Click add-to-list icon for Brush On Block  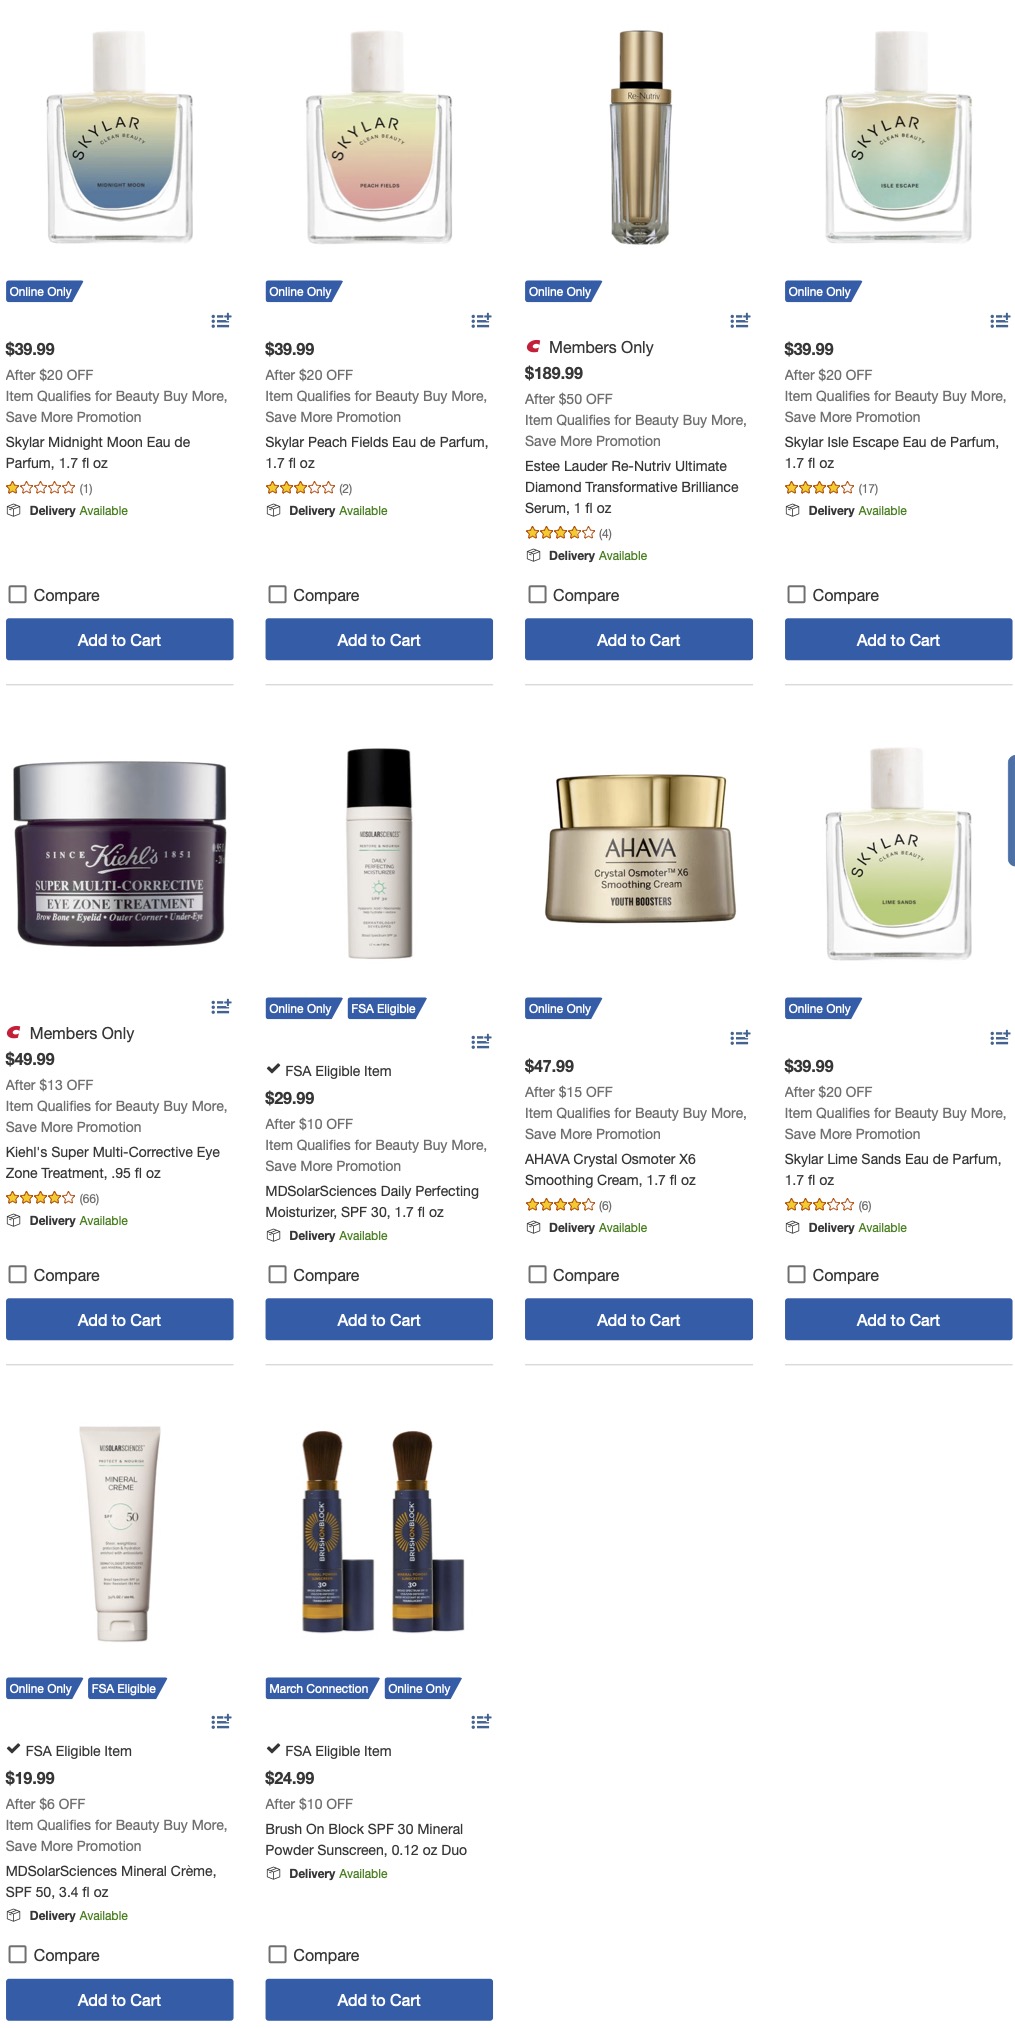[481, 1721]
